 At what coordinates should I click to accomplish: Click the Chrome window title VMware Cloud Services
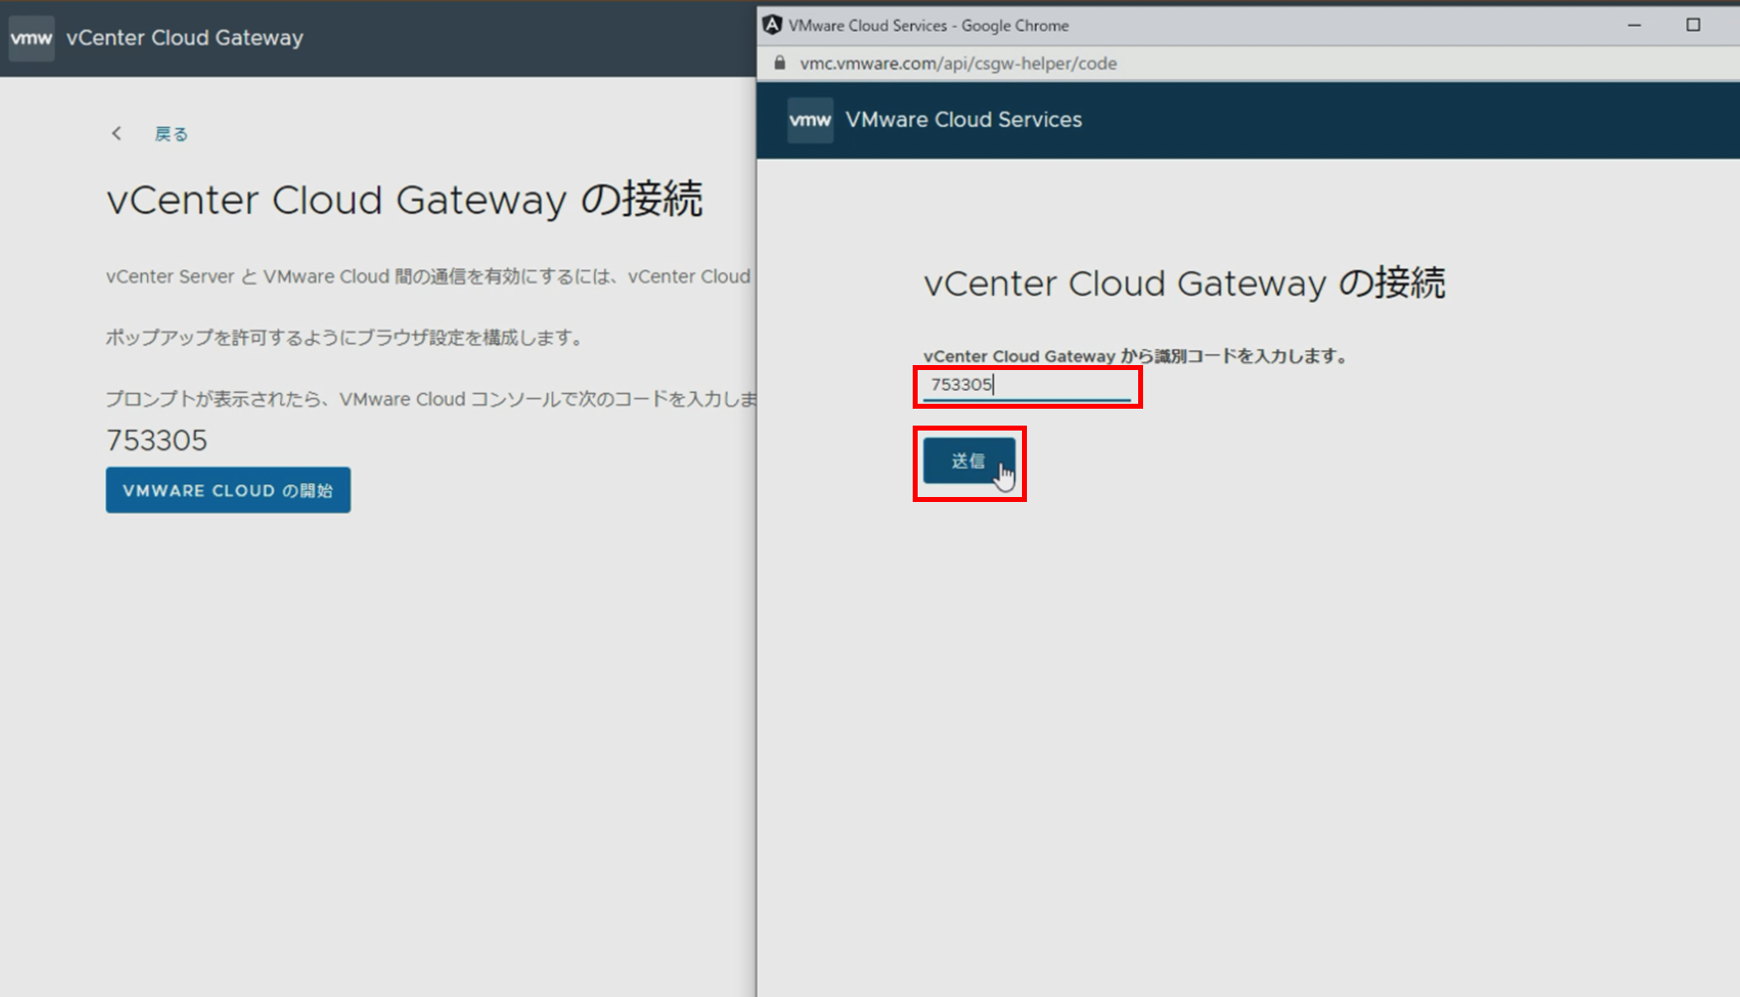pyautogui.click(x=928, y=25)
